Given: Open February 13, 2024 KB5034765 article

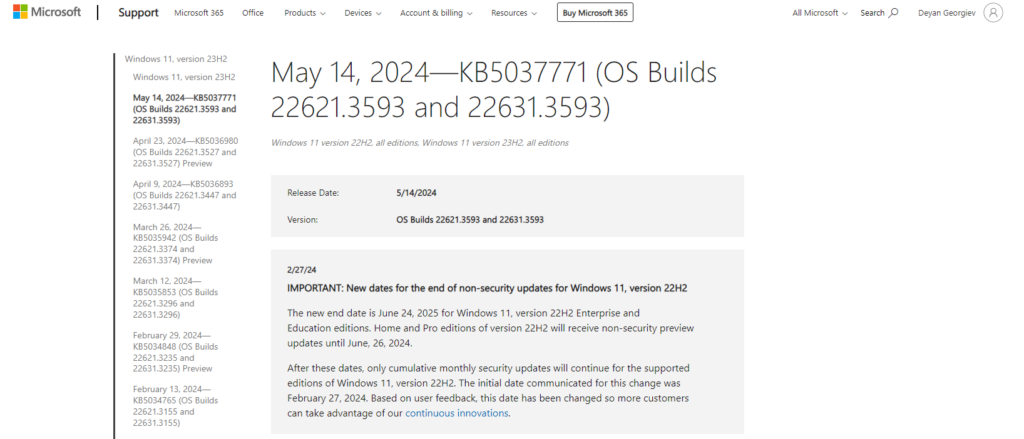Looking at the screenshot, I should (x=176, y=404).
